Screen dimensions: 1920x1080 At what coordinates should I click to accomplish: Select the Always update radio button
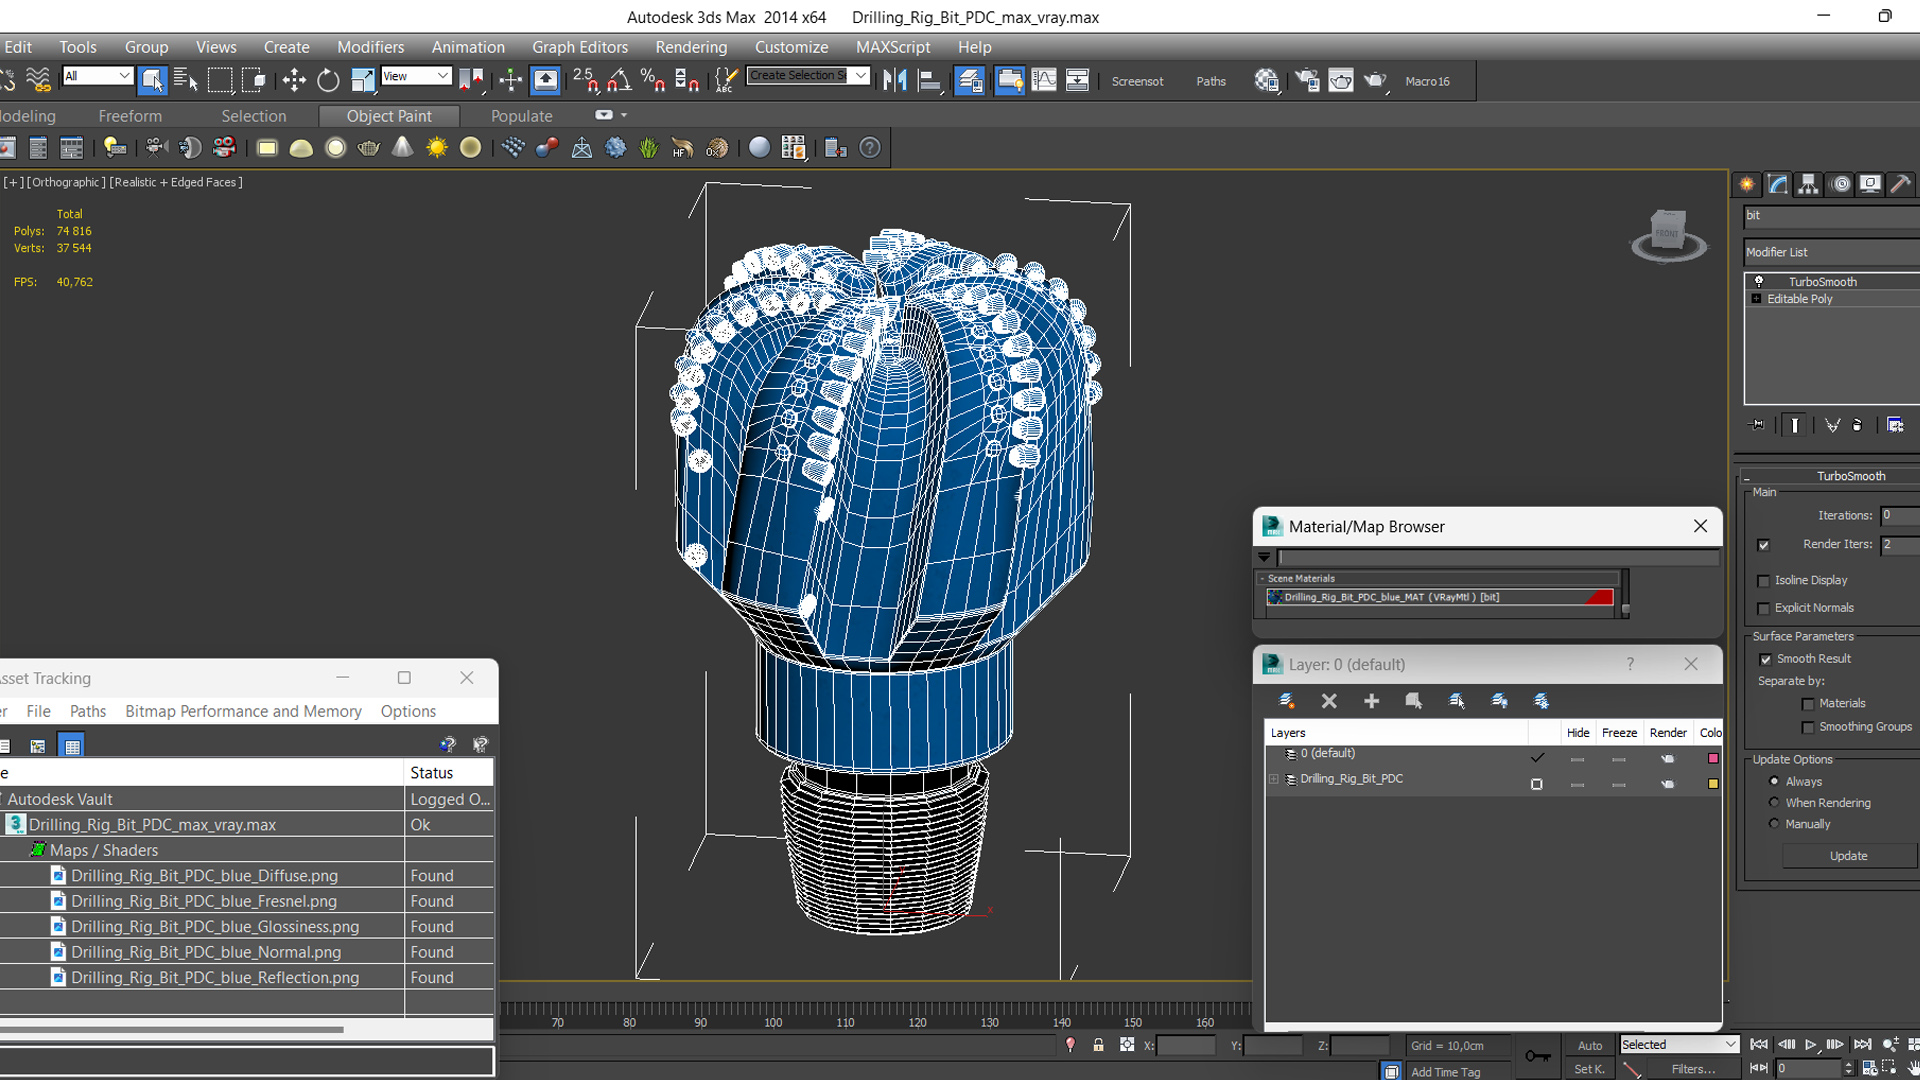[1774, 781]
